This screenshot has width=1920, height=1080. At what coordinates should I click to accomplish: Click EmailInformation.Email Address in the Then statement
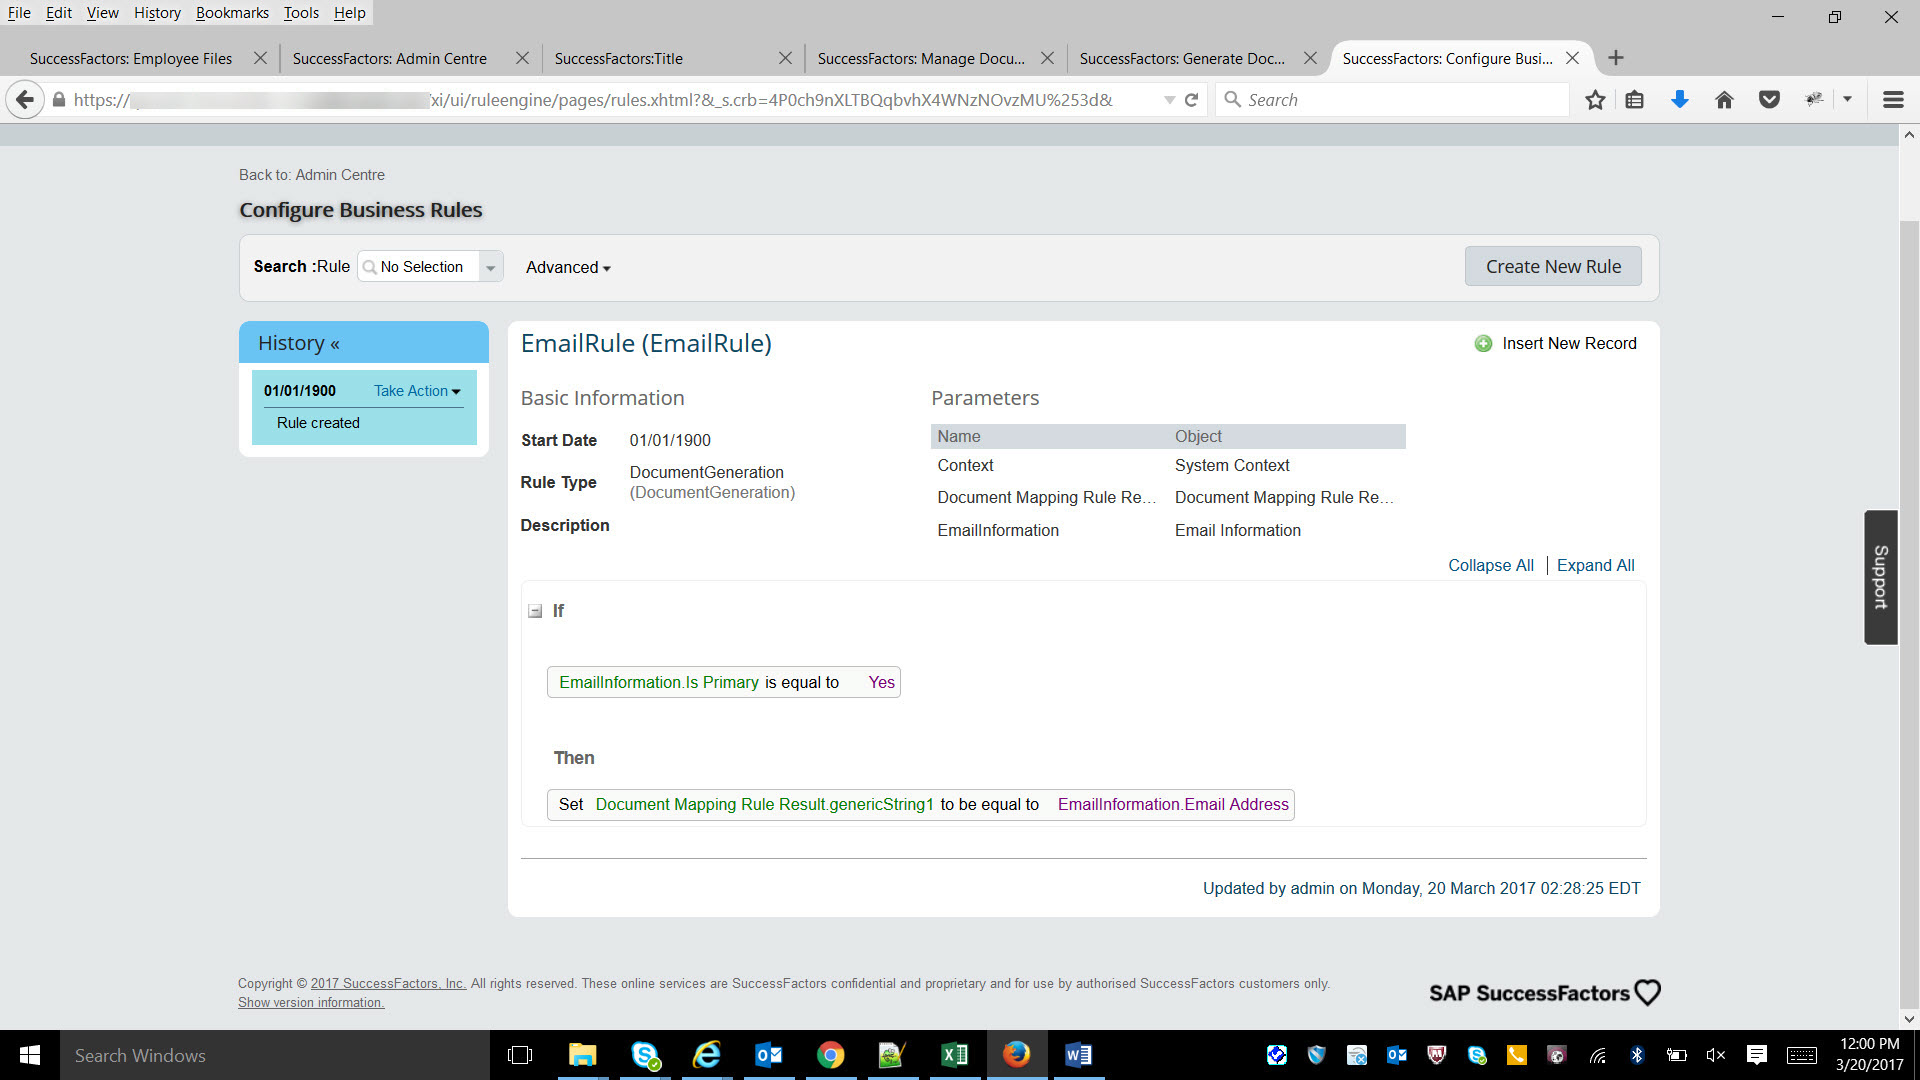(1173, 805)
